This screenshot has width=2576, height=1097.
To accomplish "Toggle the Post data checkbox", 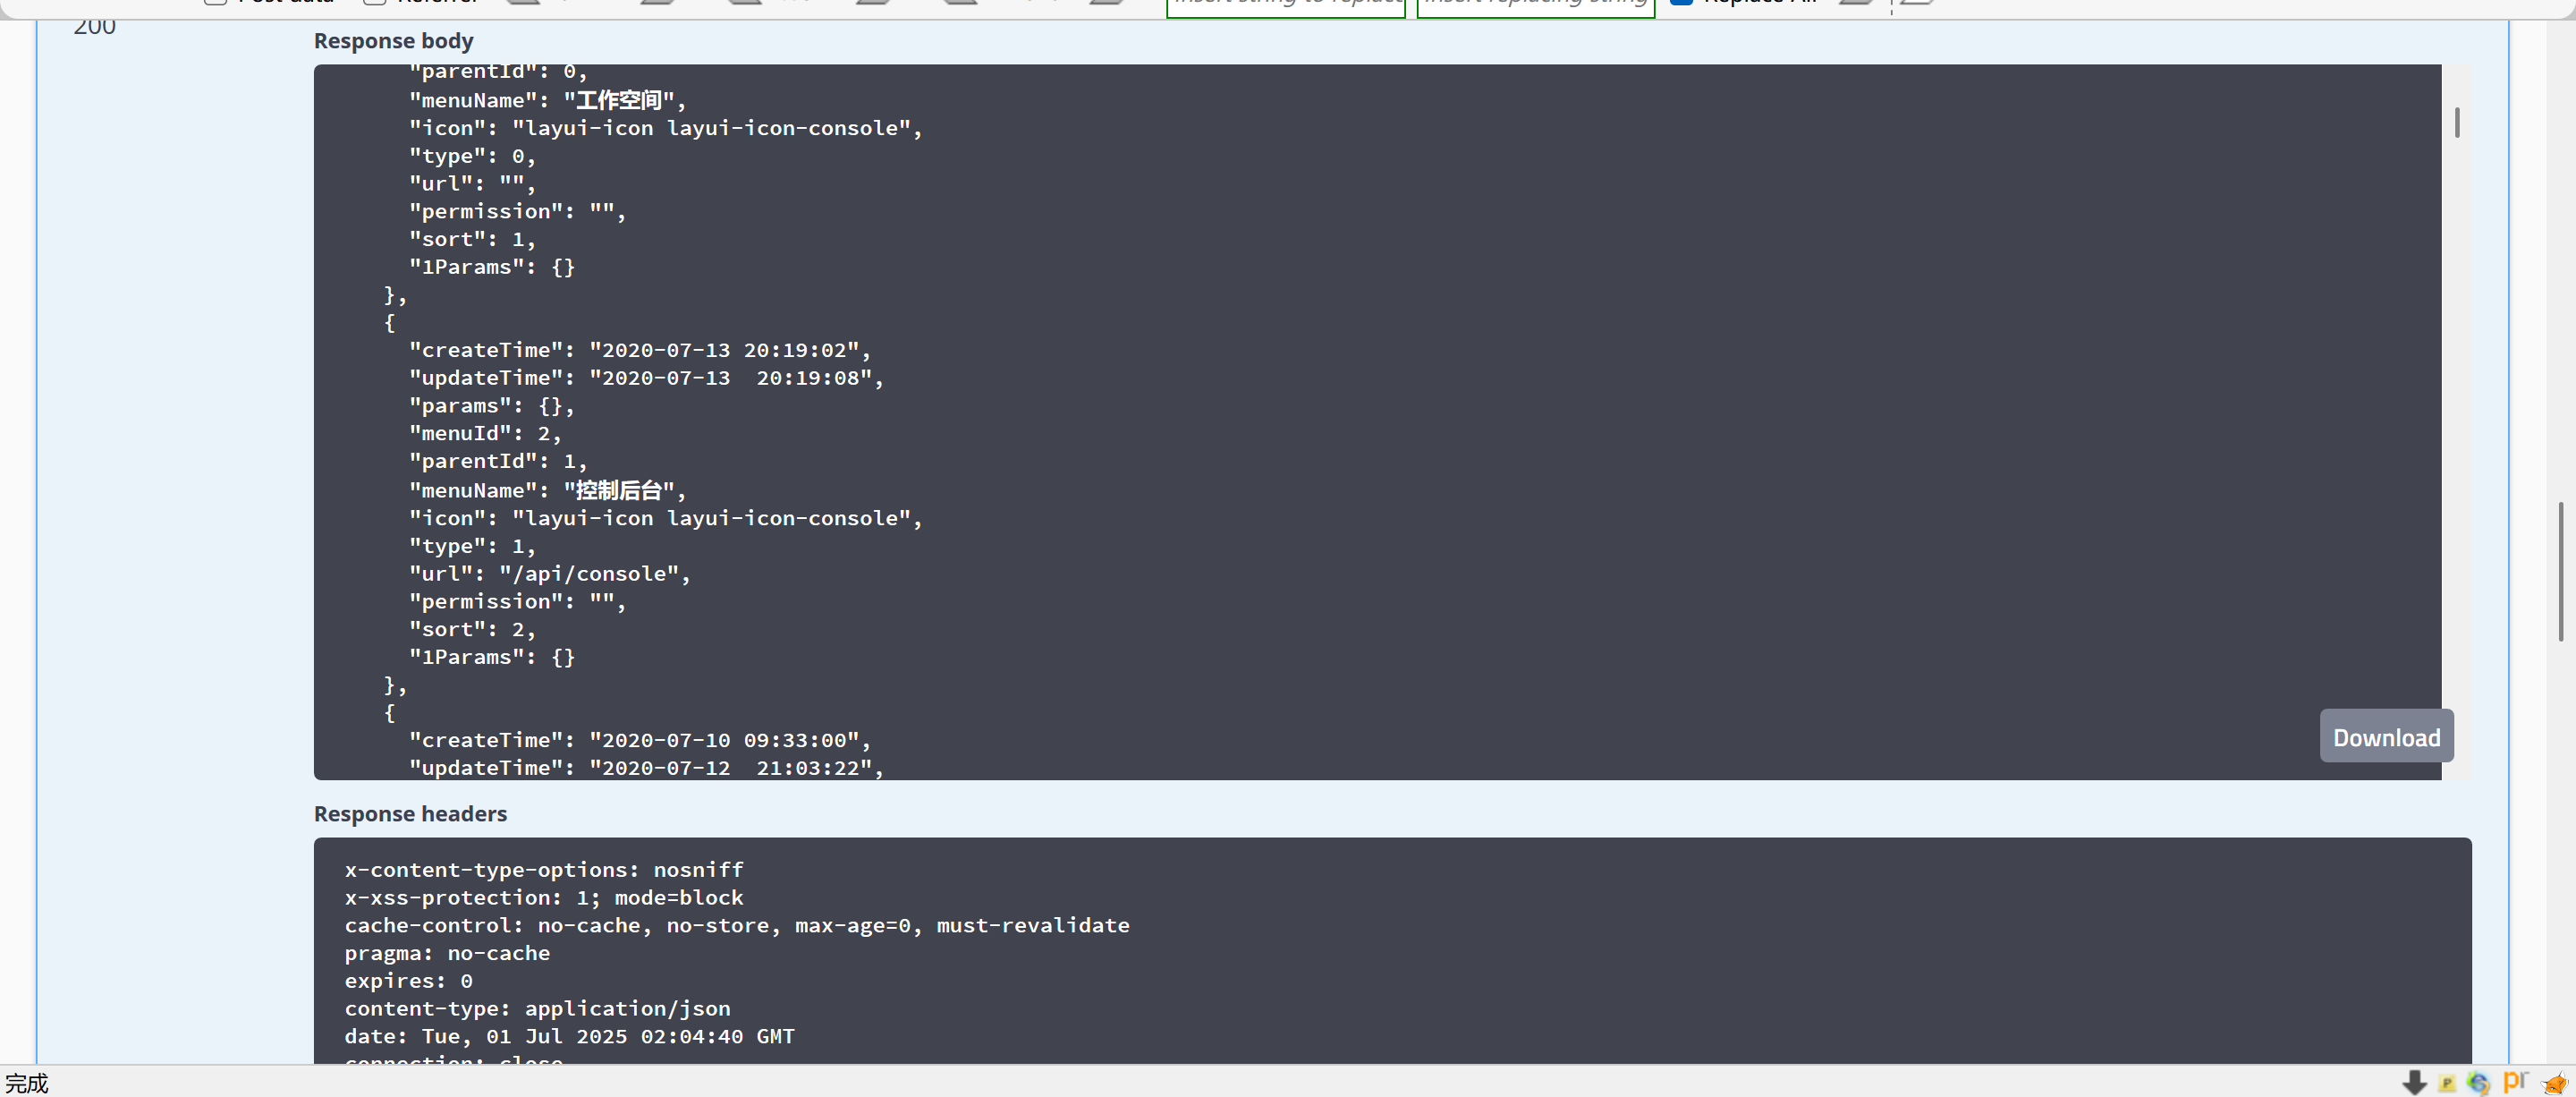I will tap(216, 3).
